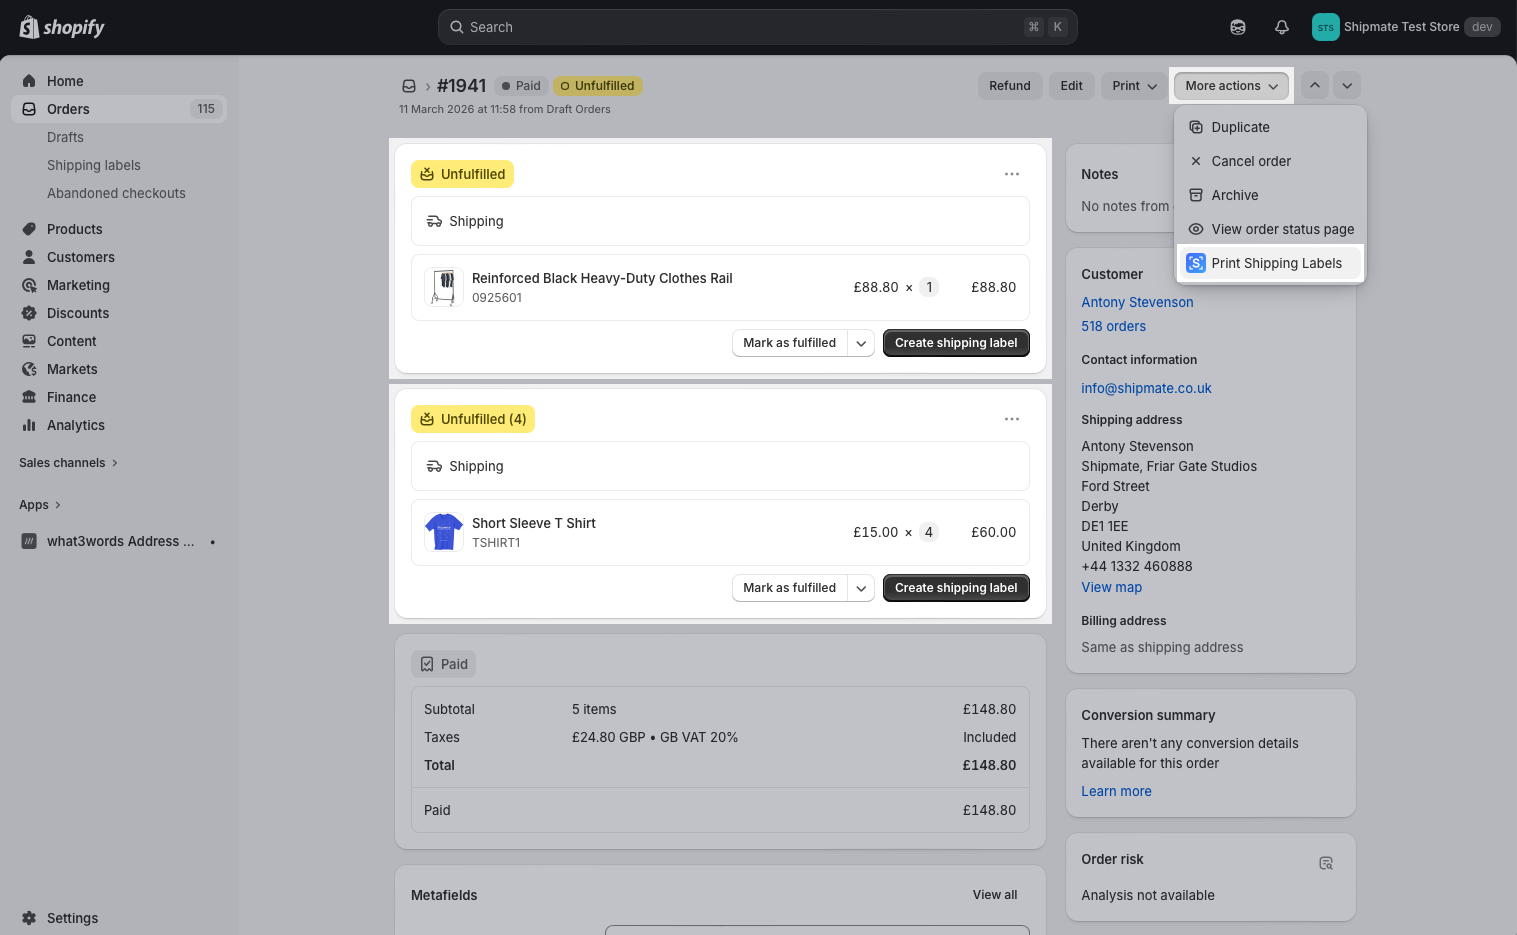The height and width of the screenshot is (935, 1517).
Task: Open the three-dot menu on the Unfulfilled card
Action: tap(1011, 173)
